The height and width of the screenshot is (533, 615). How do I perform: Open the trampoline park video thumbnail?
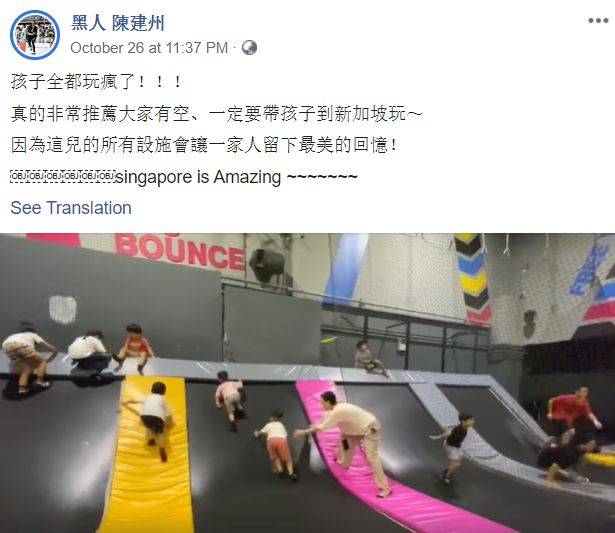pos(308,383)
